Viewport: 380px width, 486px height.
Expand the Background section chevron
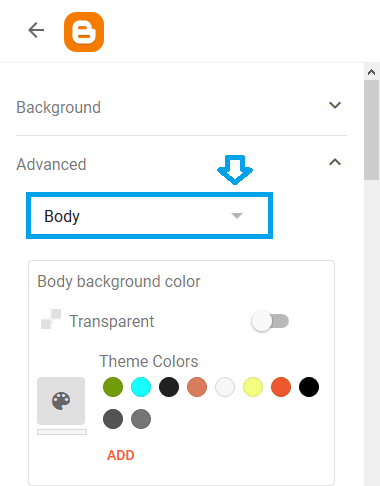(335, 105)
